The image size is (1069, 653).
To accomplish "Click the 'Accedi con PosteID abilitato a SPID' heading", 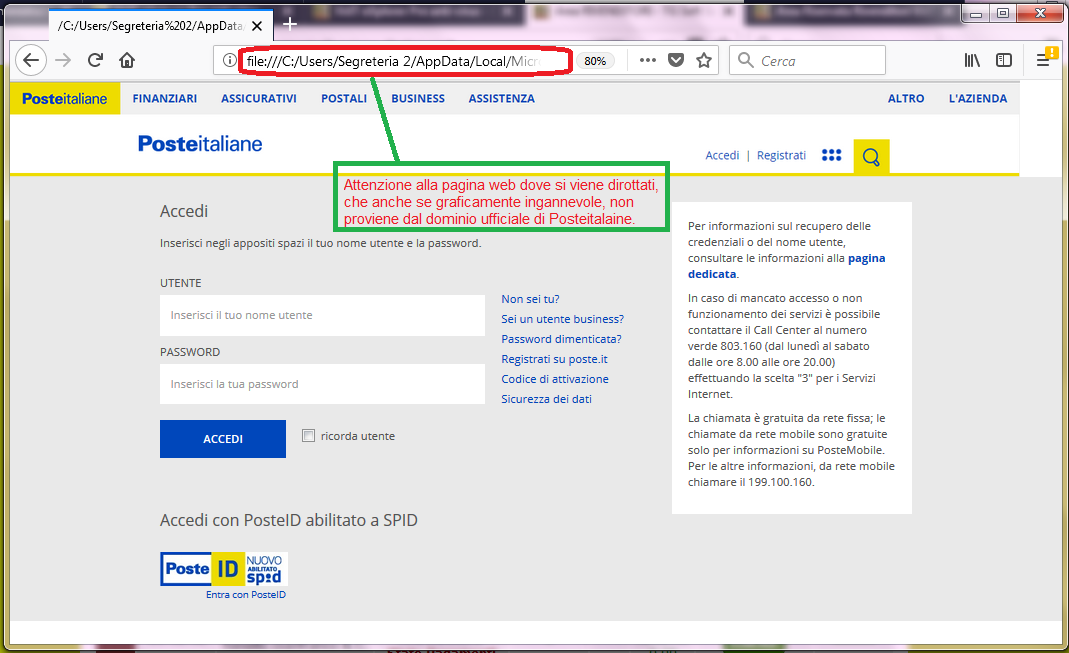I will 289,520.
